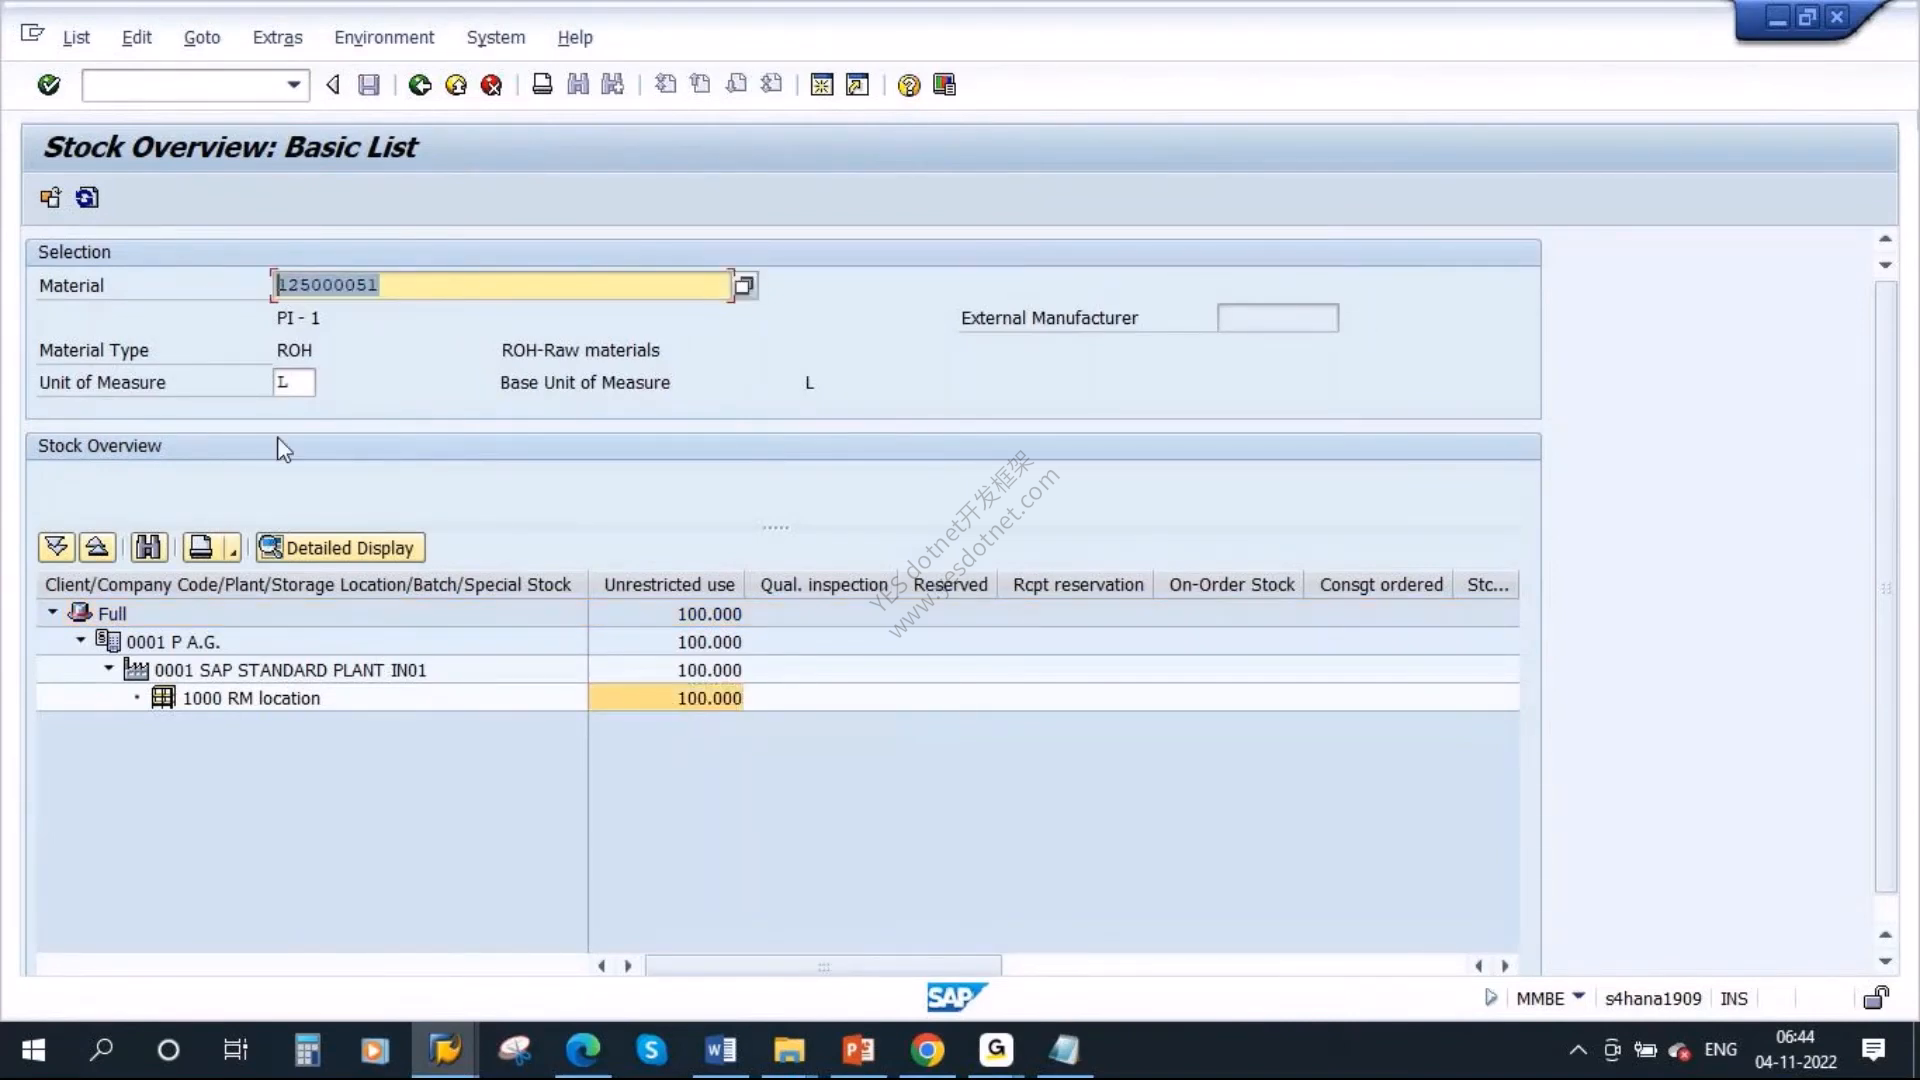Screen dimensions: 1920x1080
Task: Click the Material number input field
Action: tap(502, 285)
